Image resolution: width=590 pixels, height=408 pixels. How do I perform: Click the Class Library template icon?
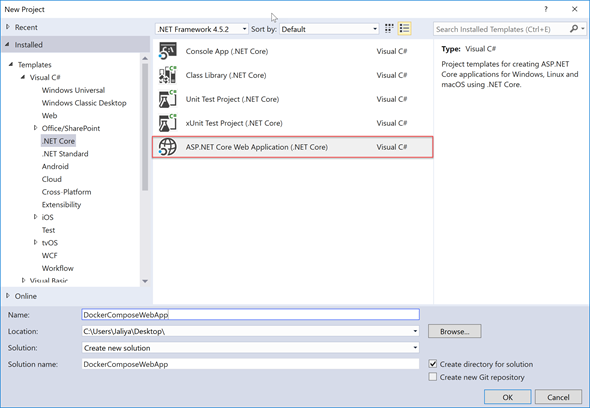click(x=167, y=75)
